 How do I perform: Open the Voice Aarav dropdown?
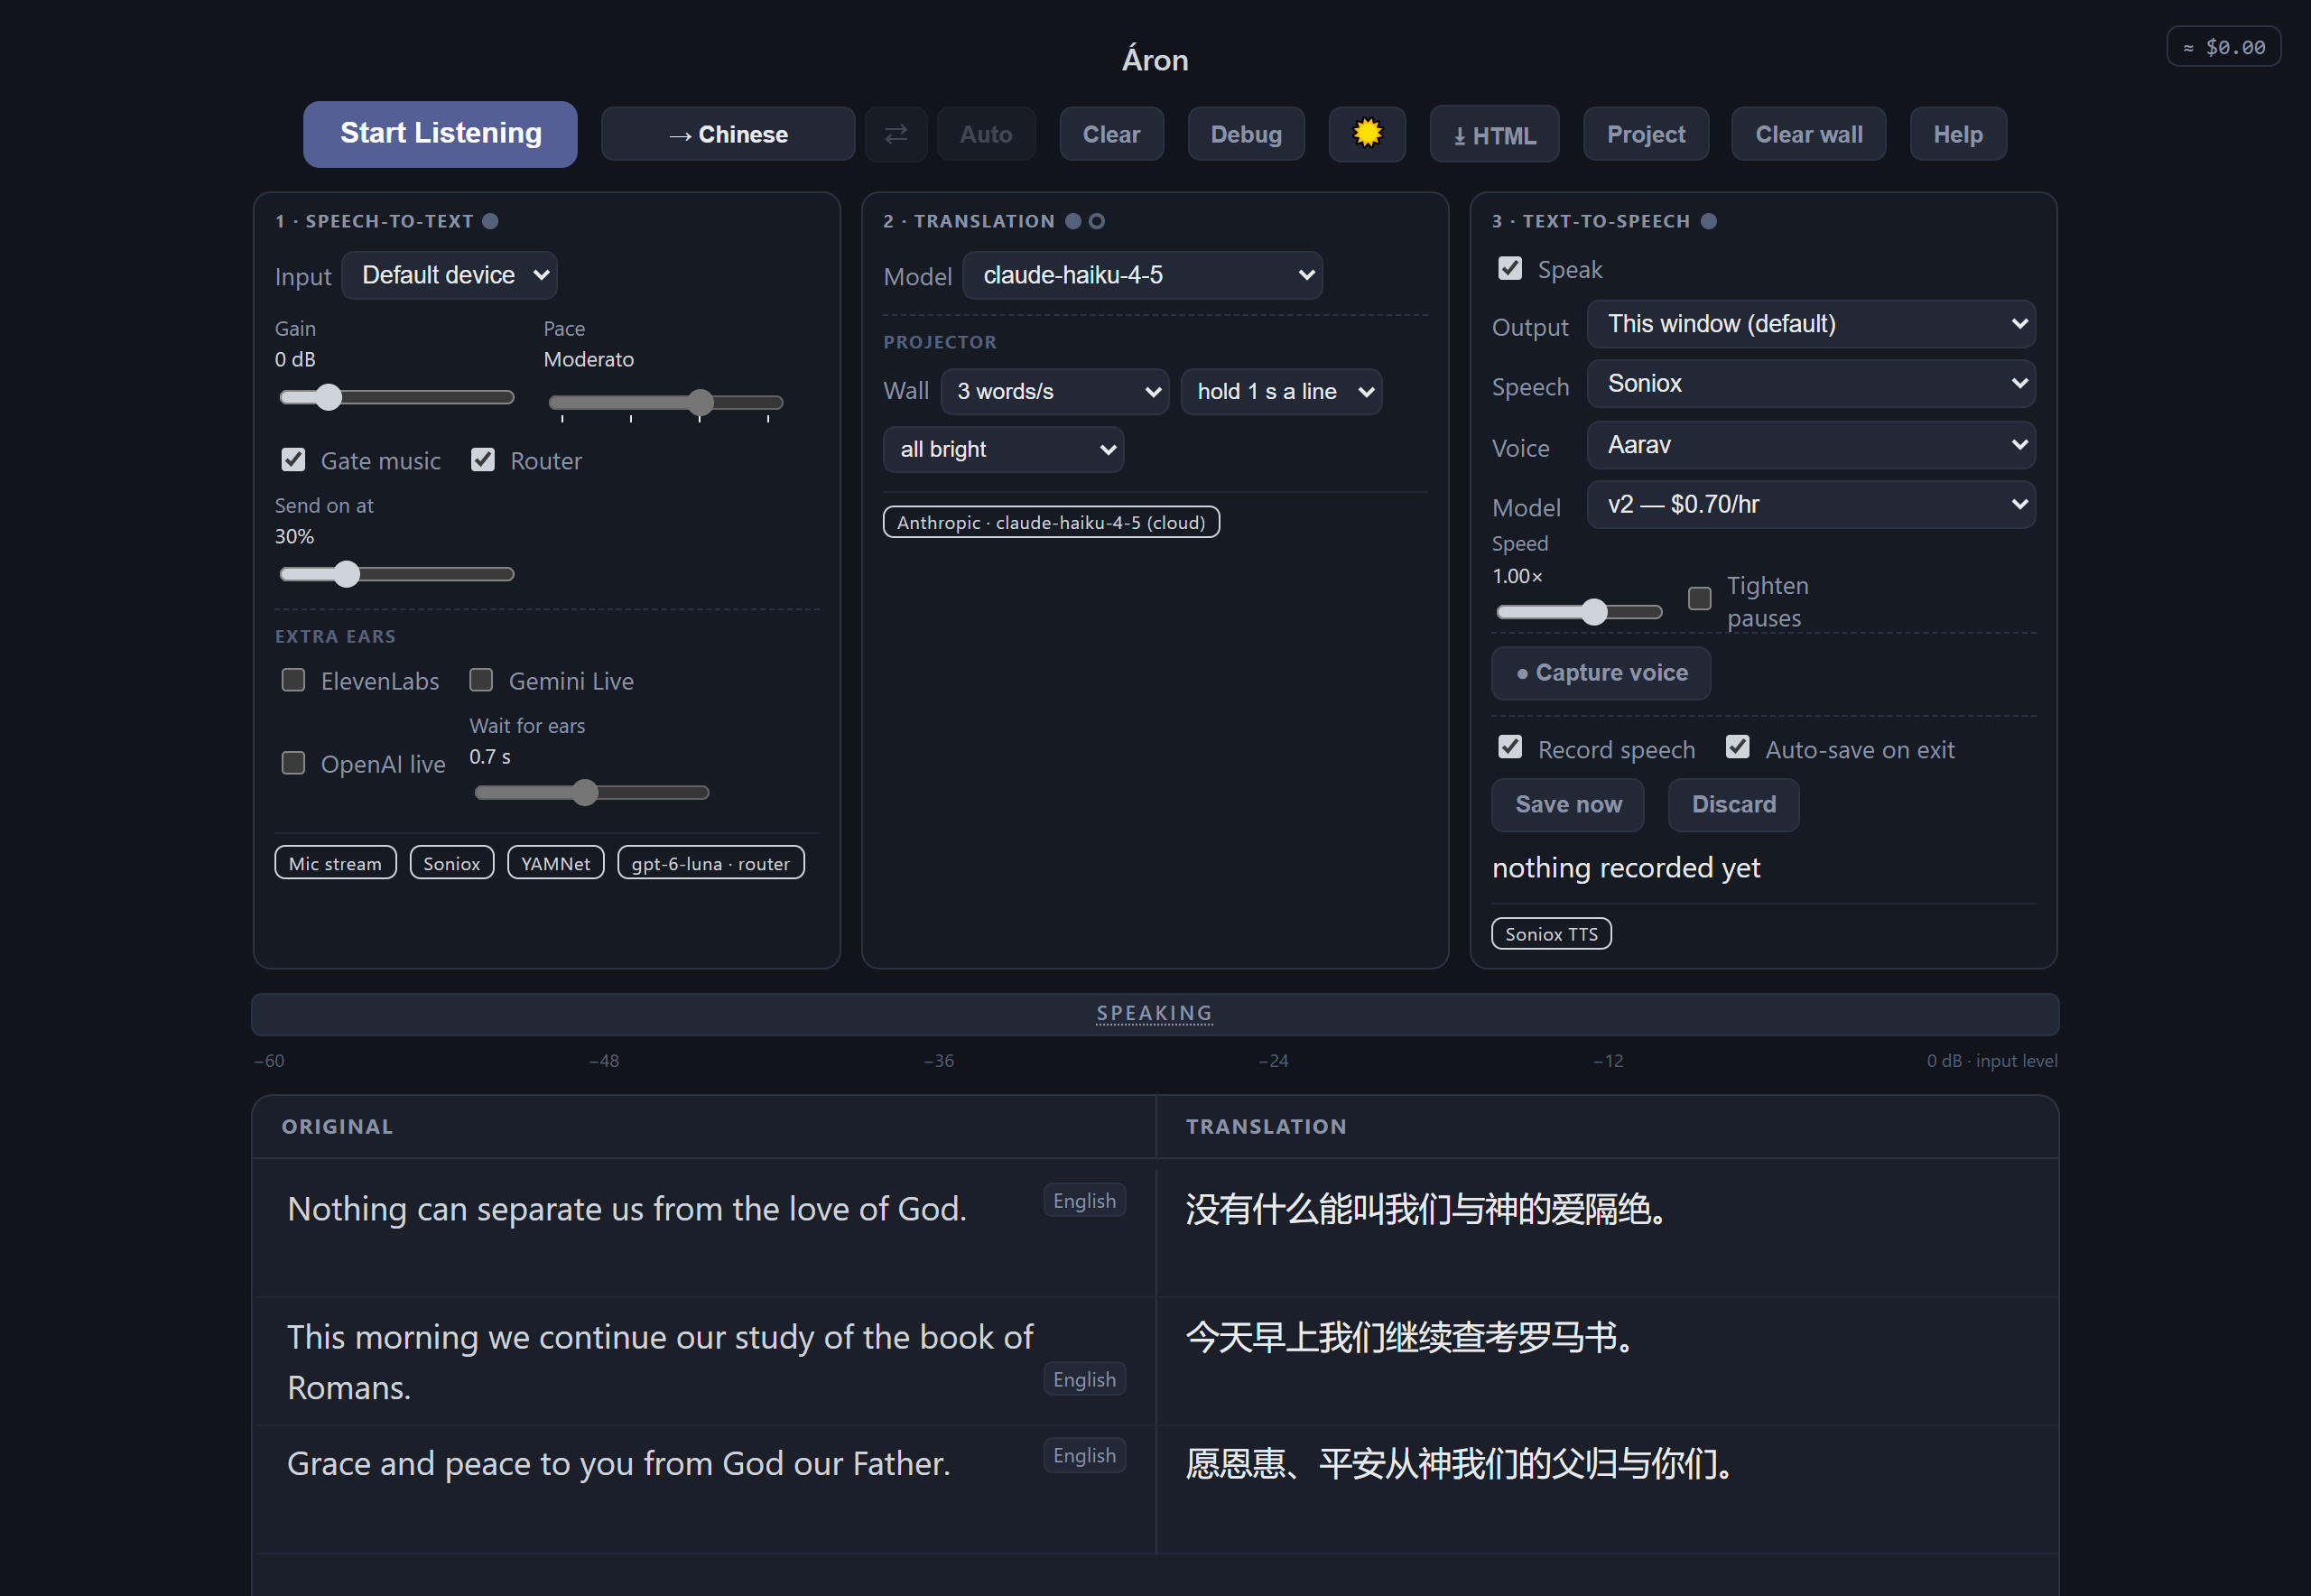(1811, 445)
